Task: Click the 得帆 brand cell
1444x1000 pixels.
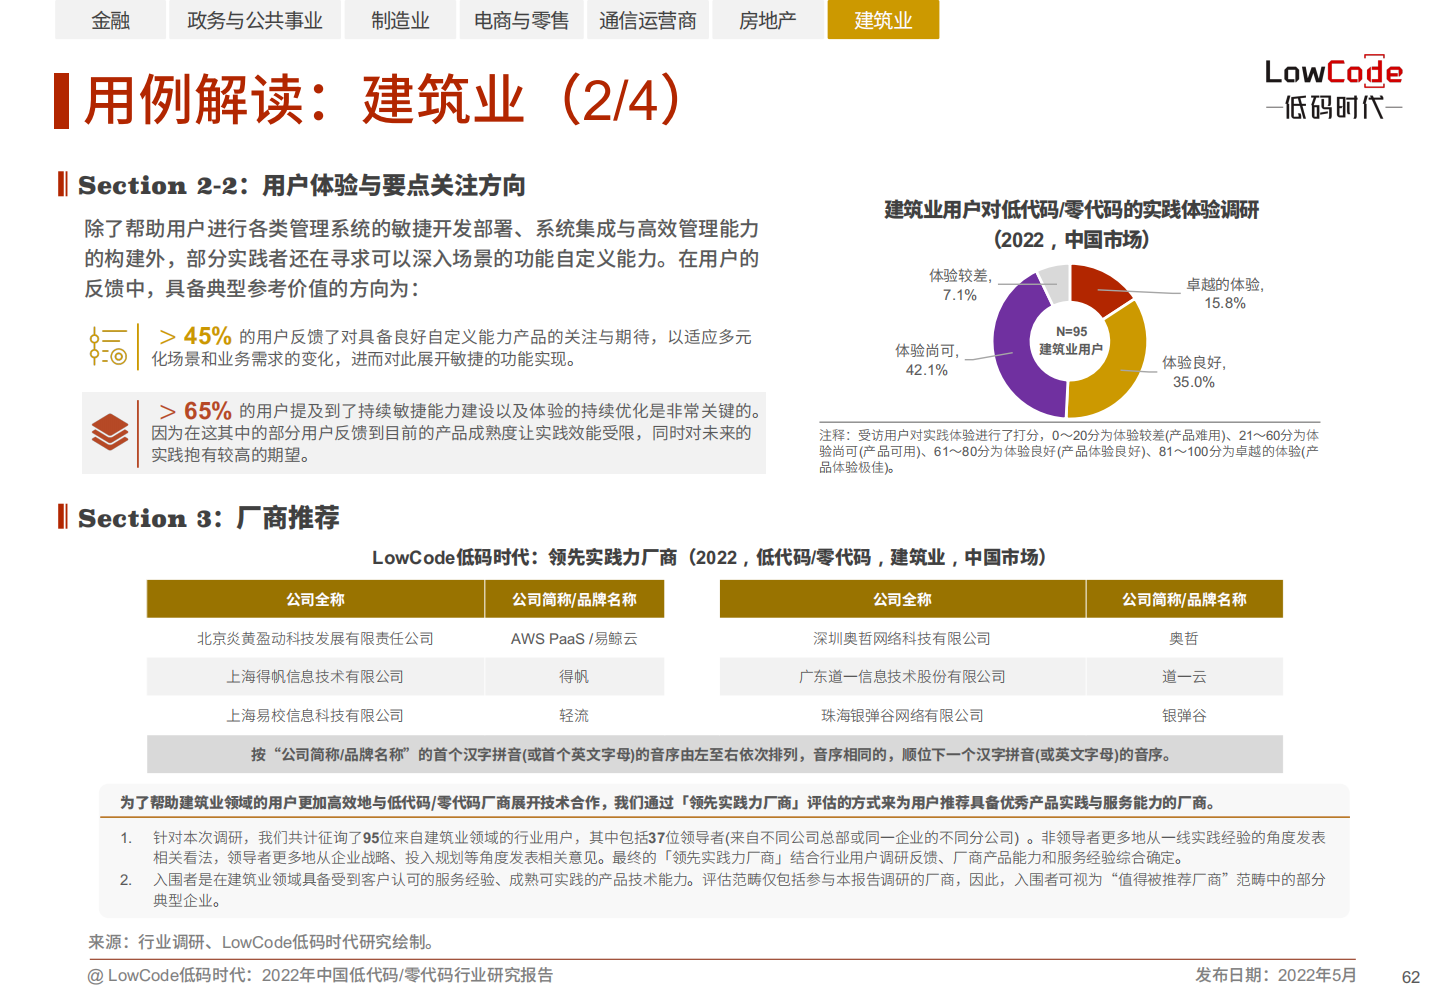Action: tap(574, 676)
